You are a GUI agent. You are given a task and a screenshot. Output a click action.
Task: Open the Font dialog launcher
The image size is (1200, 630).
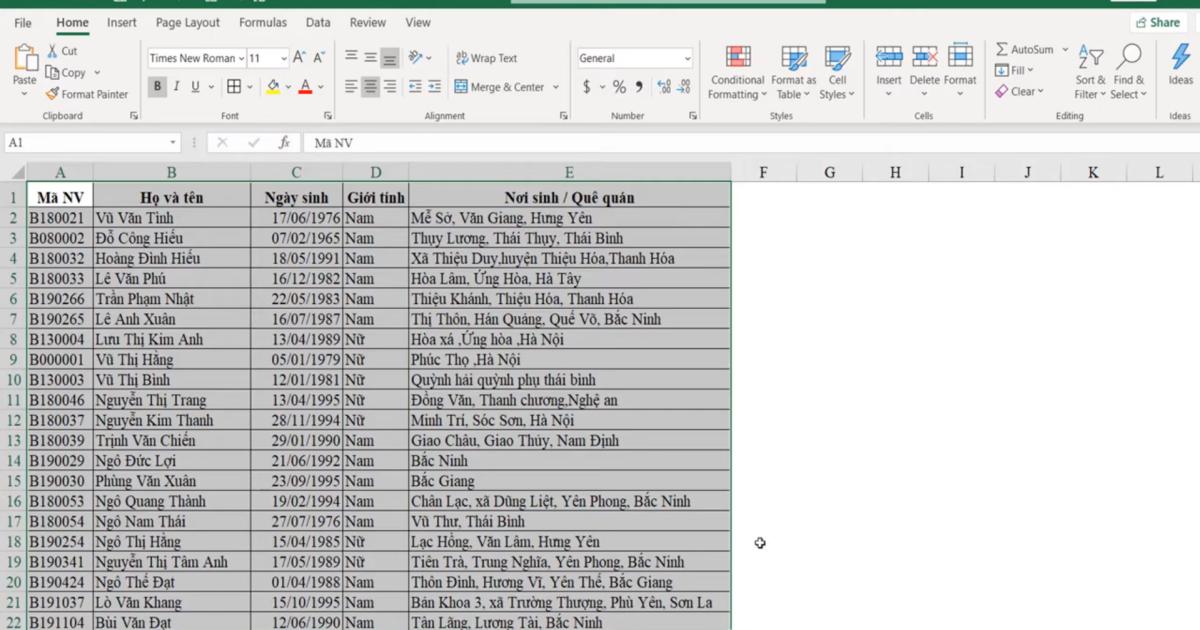click(328, 116)
